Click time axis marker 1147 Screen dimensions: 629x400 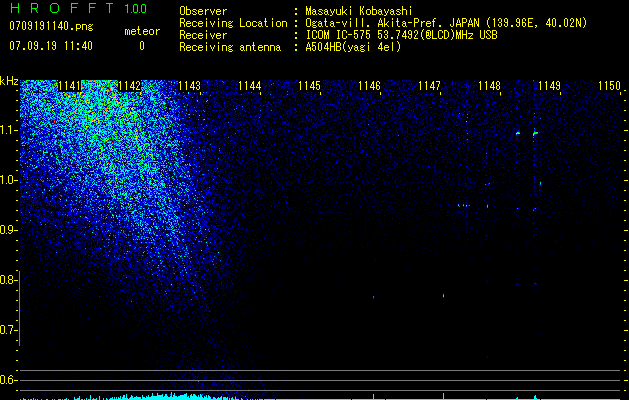coord(430,86)
